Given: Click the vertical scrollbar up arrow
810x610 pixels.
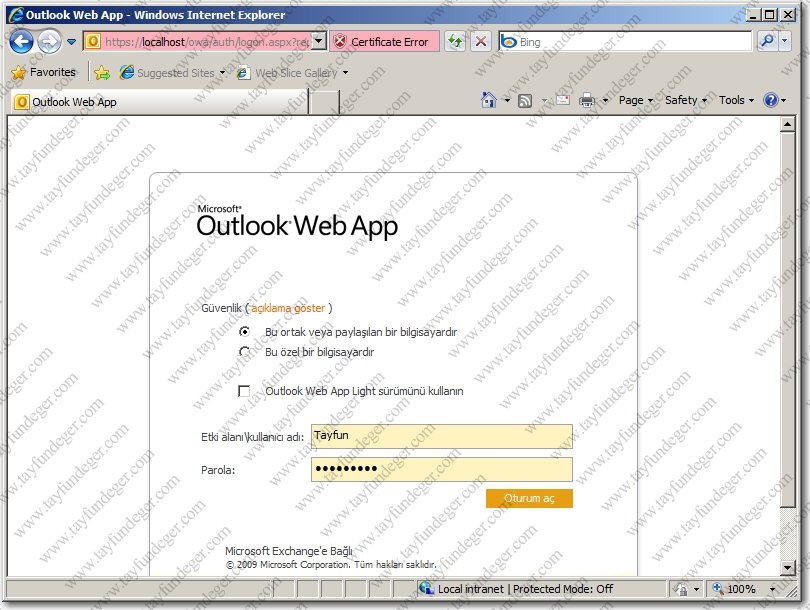Looking at the screenshot, I should [787, 124].
